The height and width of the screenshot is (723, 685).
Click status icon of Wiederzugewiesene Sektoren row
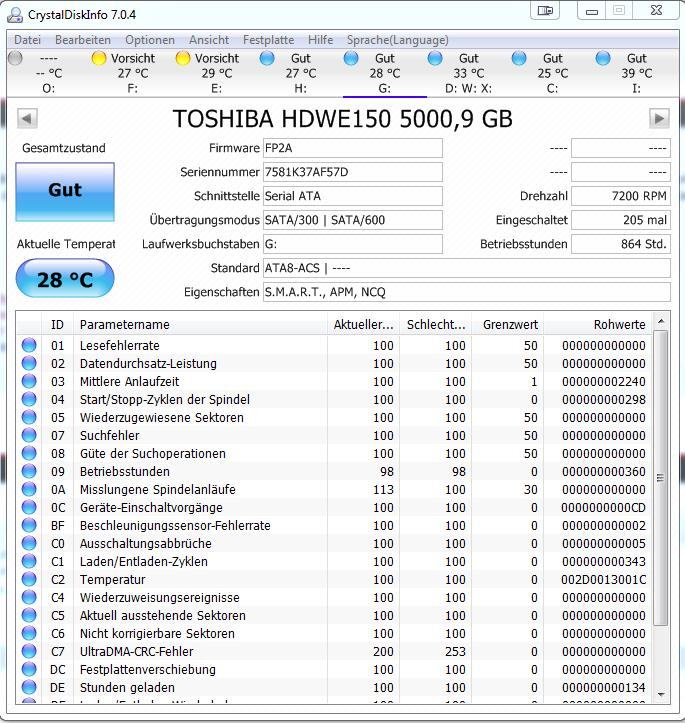click(29, 417)
